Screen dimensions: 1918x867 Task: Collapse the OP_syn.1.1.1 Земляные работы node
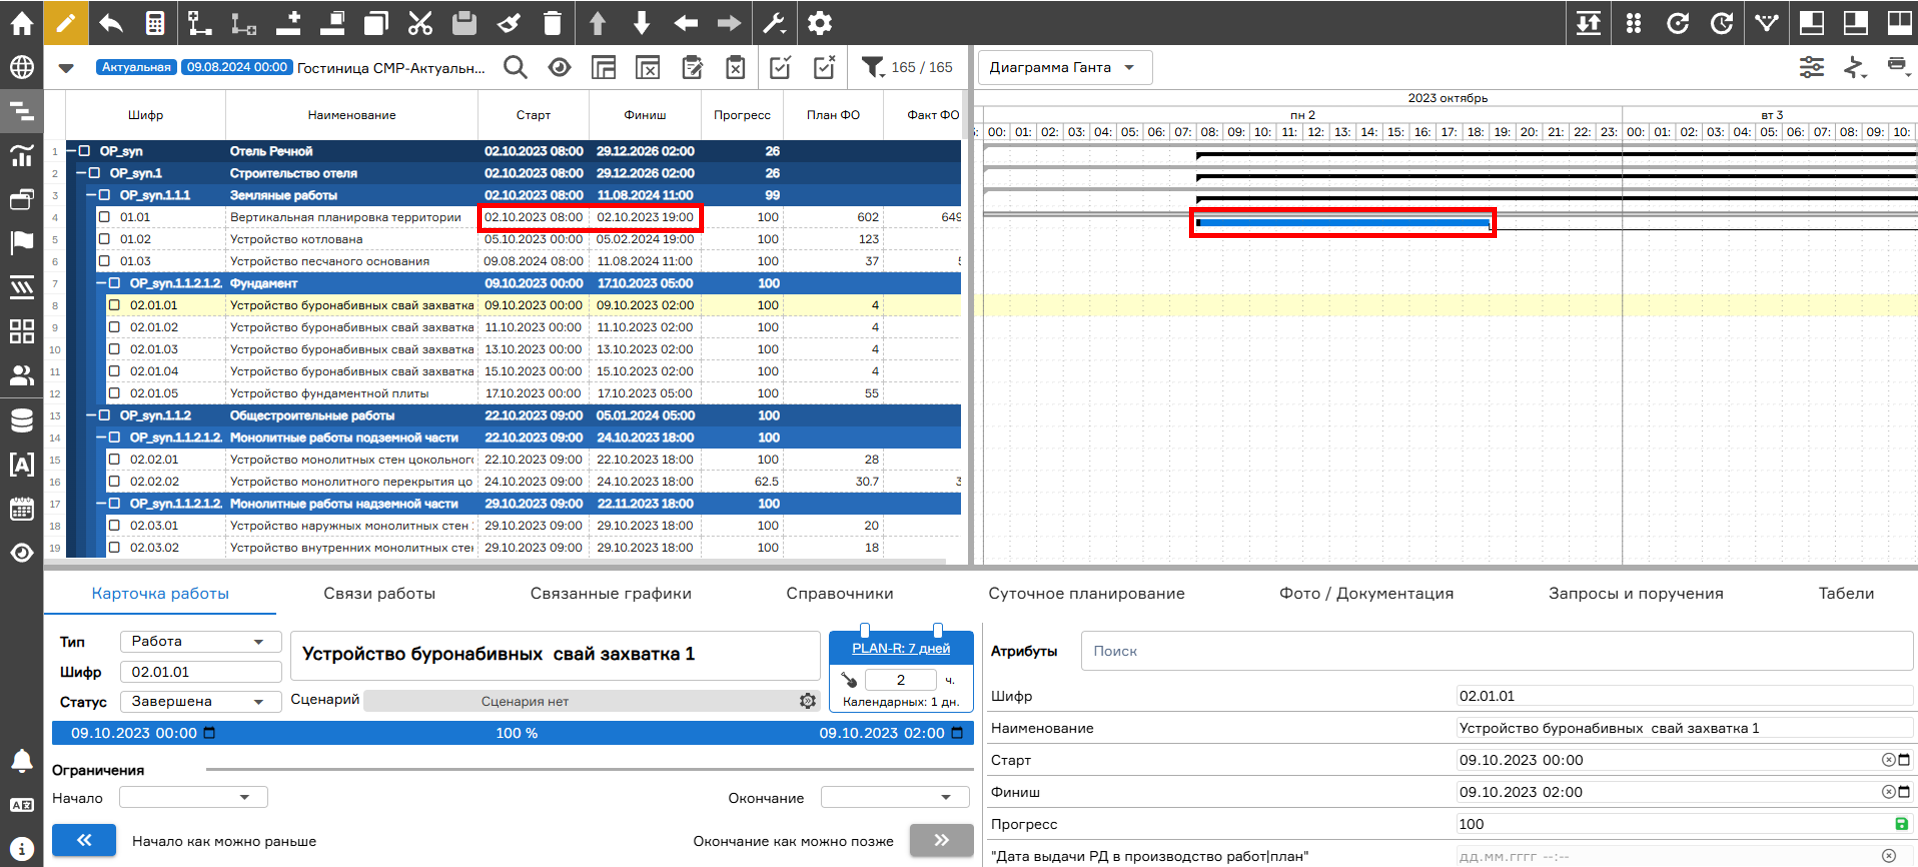[91, 195]
